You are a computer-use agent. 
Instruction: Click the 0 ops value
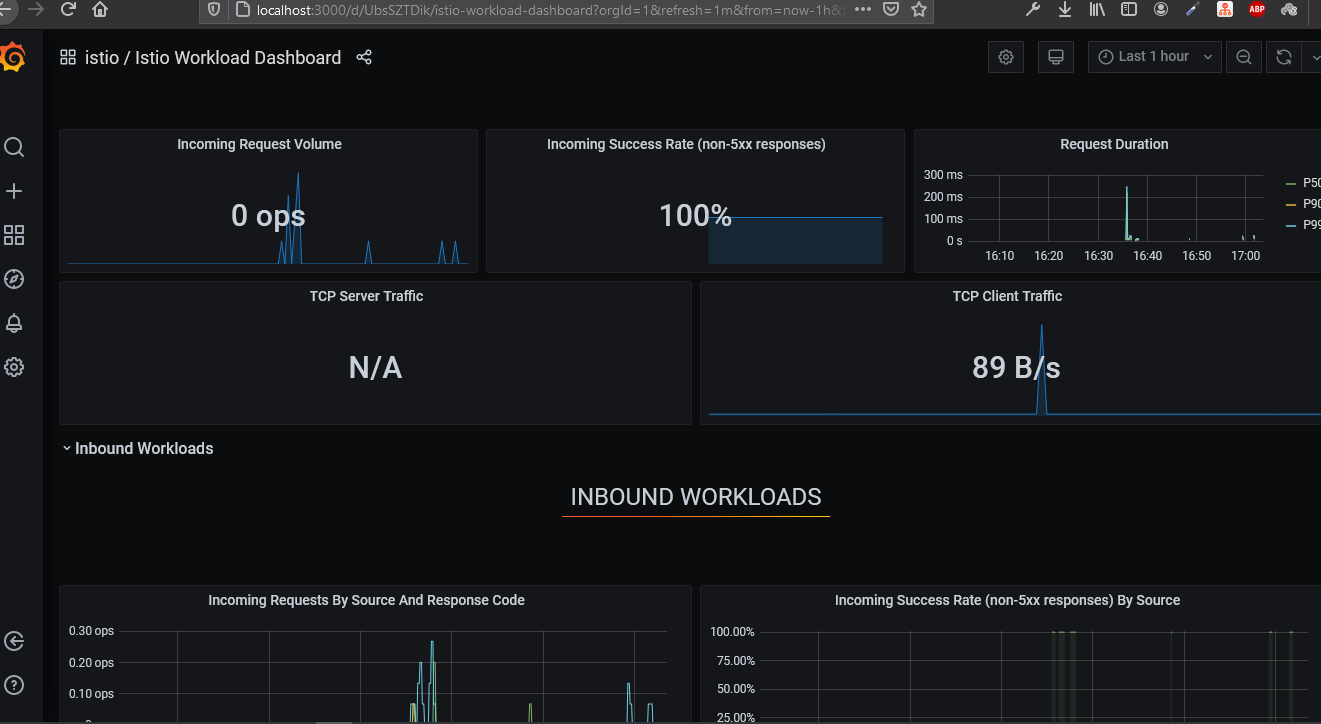(x=268, y=216)
